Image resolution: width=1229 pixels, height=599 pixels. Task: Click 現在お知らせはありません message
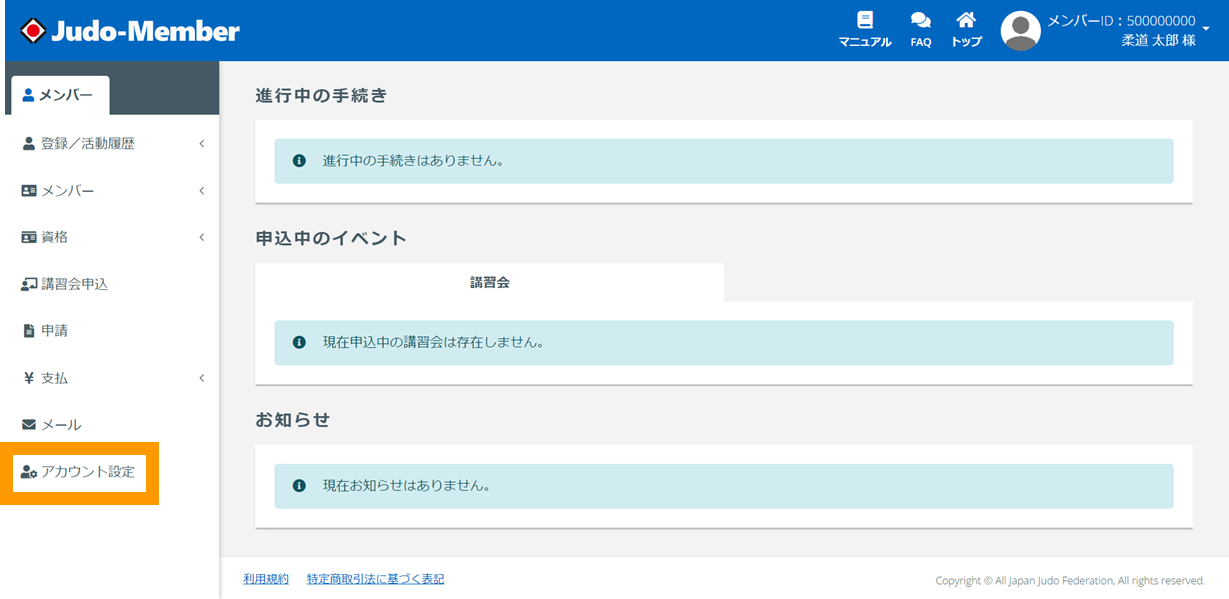tap(406, 486)
